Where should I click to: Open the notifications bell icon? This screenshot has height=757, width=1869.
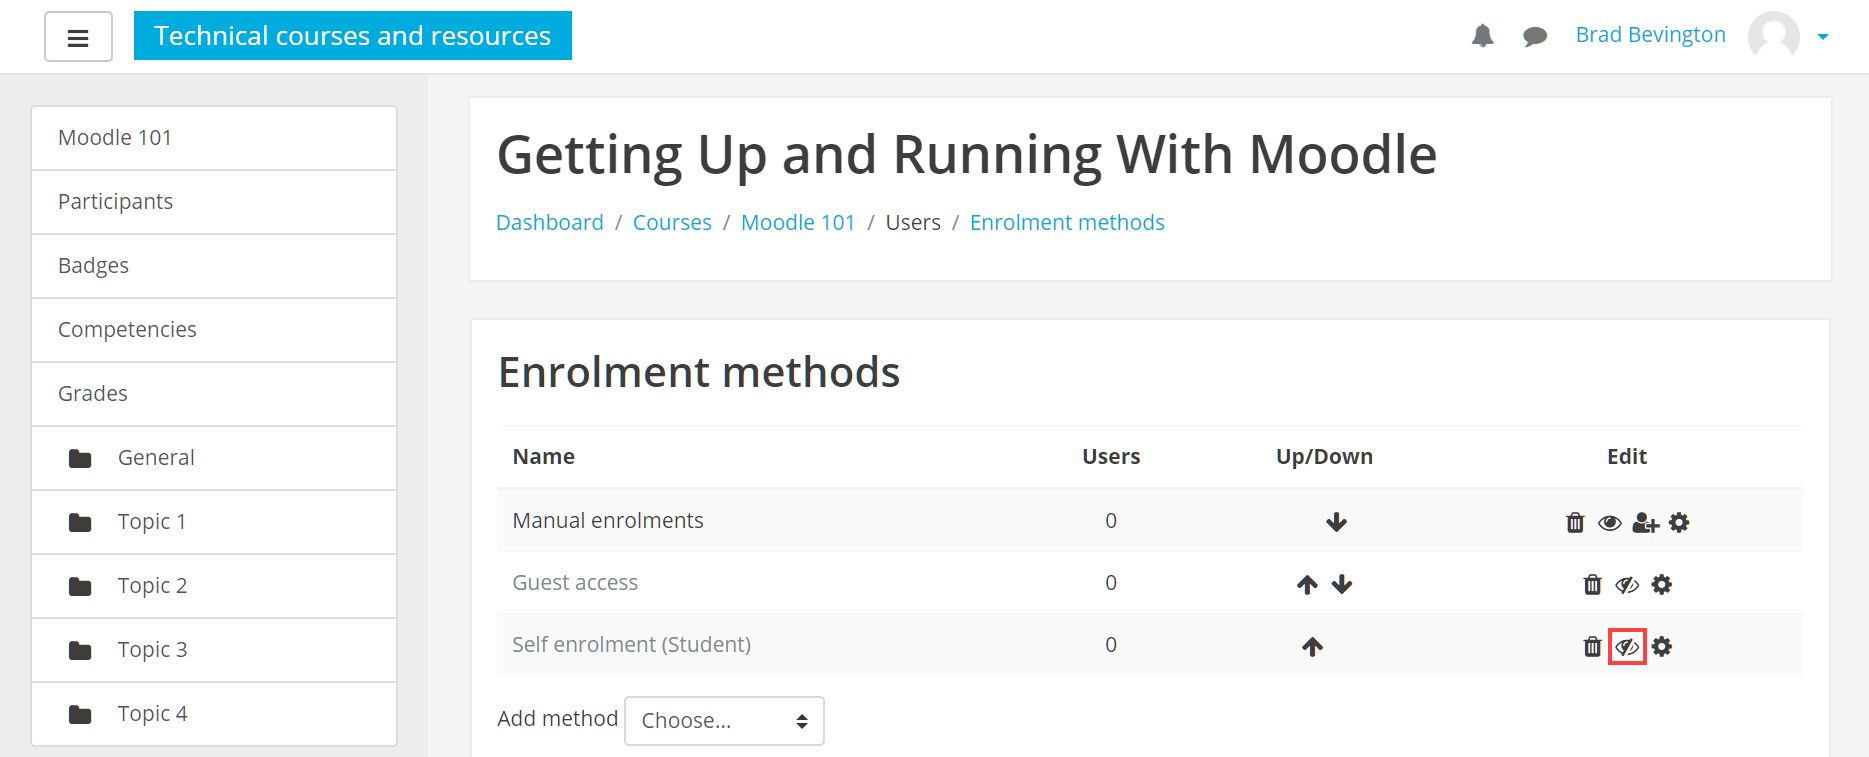click(1482, 36)
